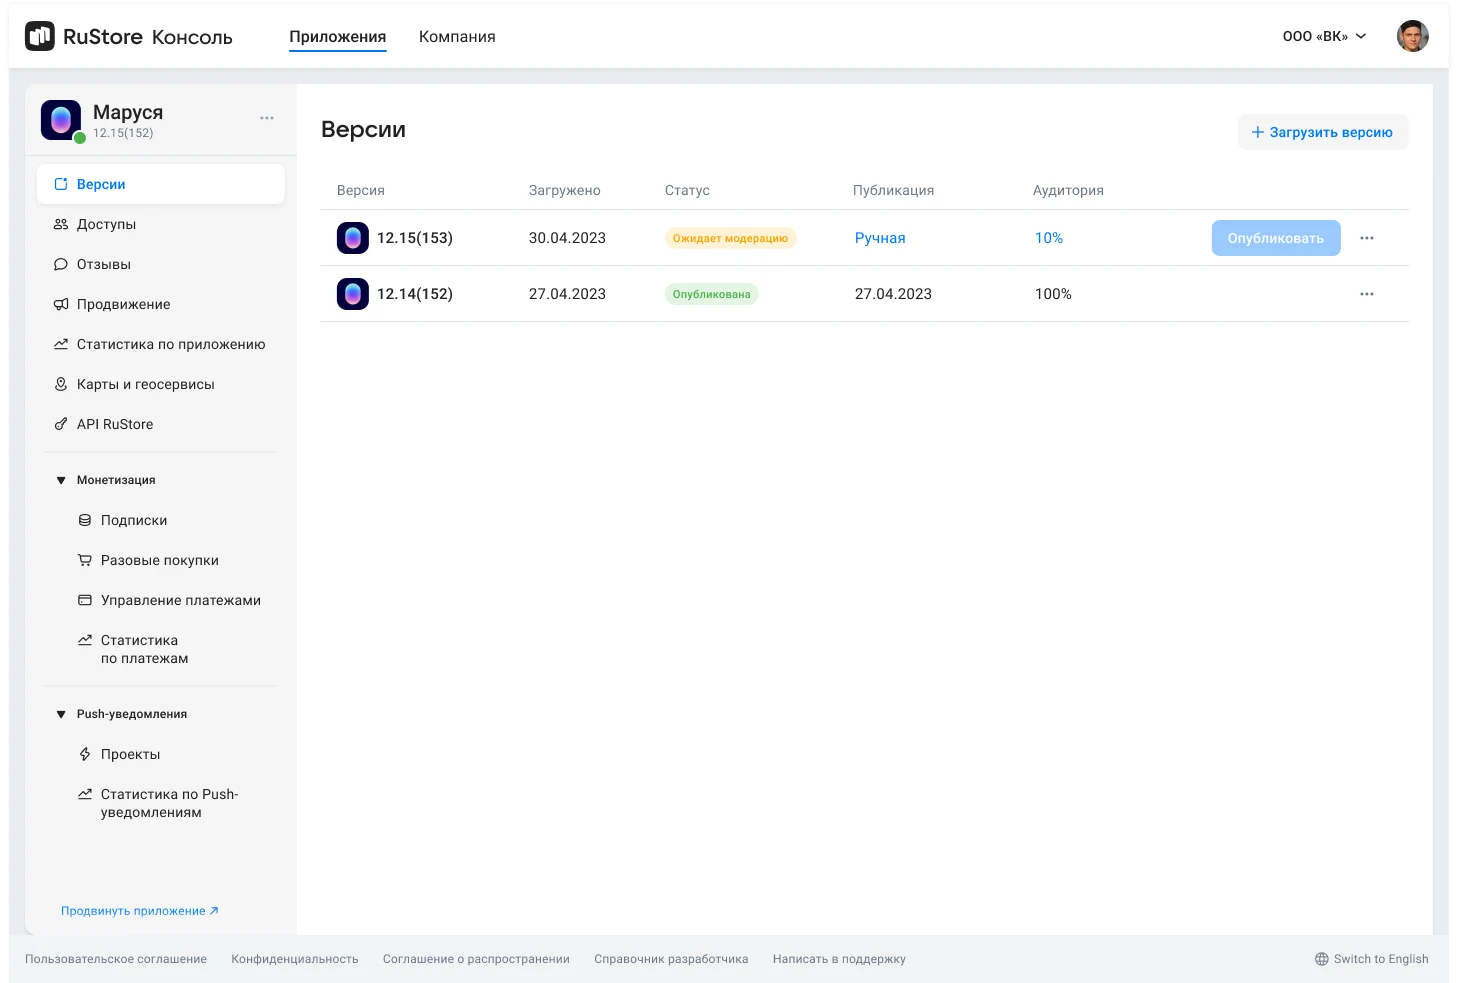The width and height of the screenshot is (1457, 983).
Task: Click three-dots menu next to Маруся app
Action: [x=267, y=118]
